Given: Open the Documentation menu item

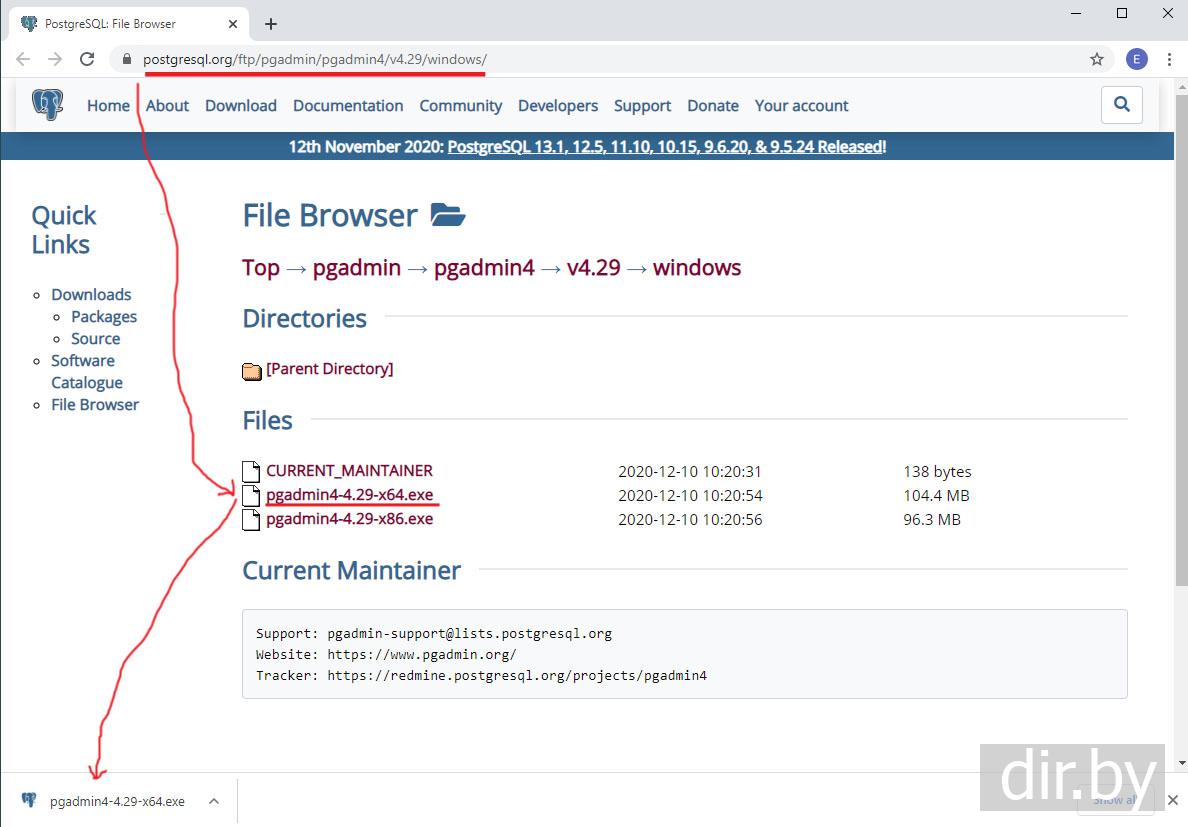Looking at the screenshot, I should pos(348,106).
